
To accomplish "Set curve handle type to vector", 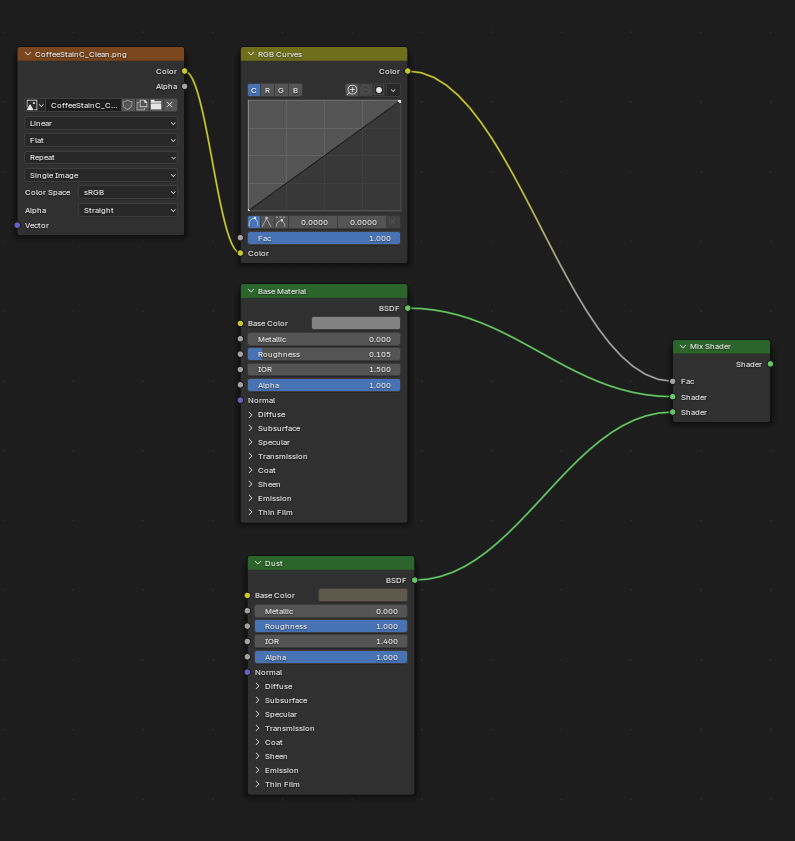I will point(267,222).
